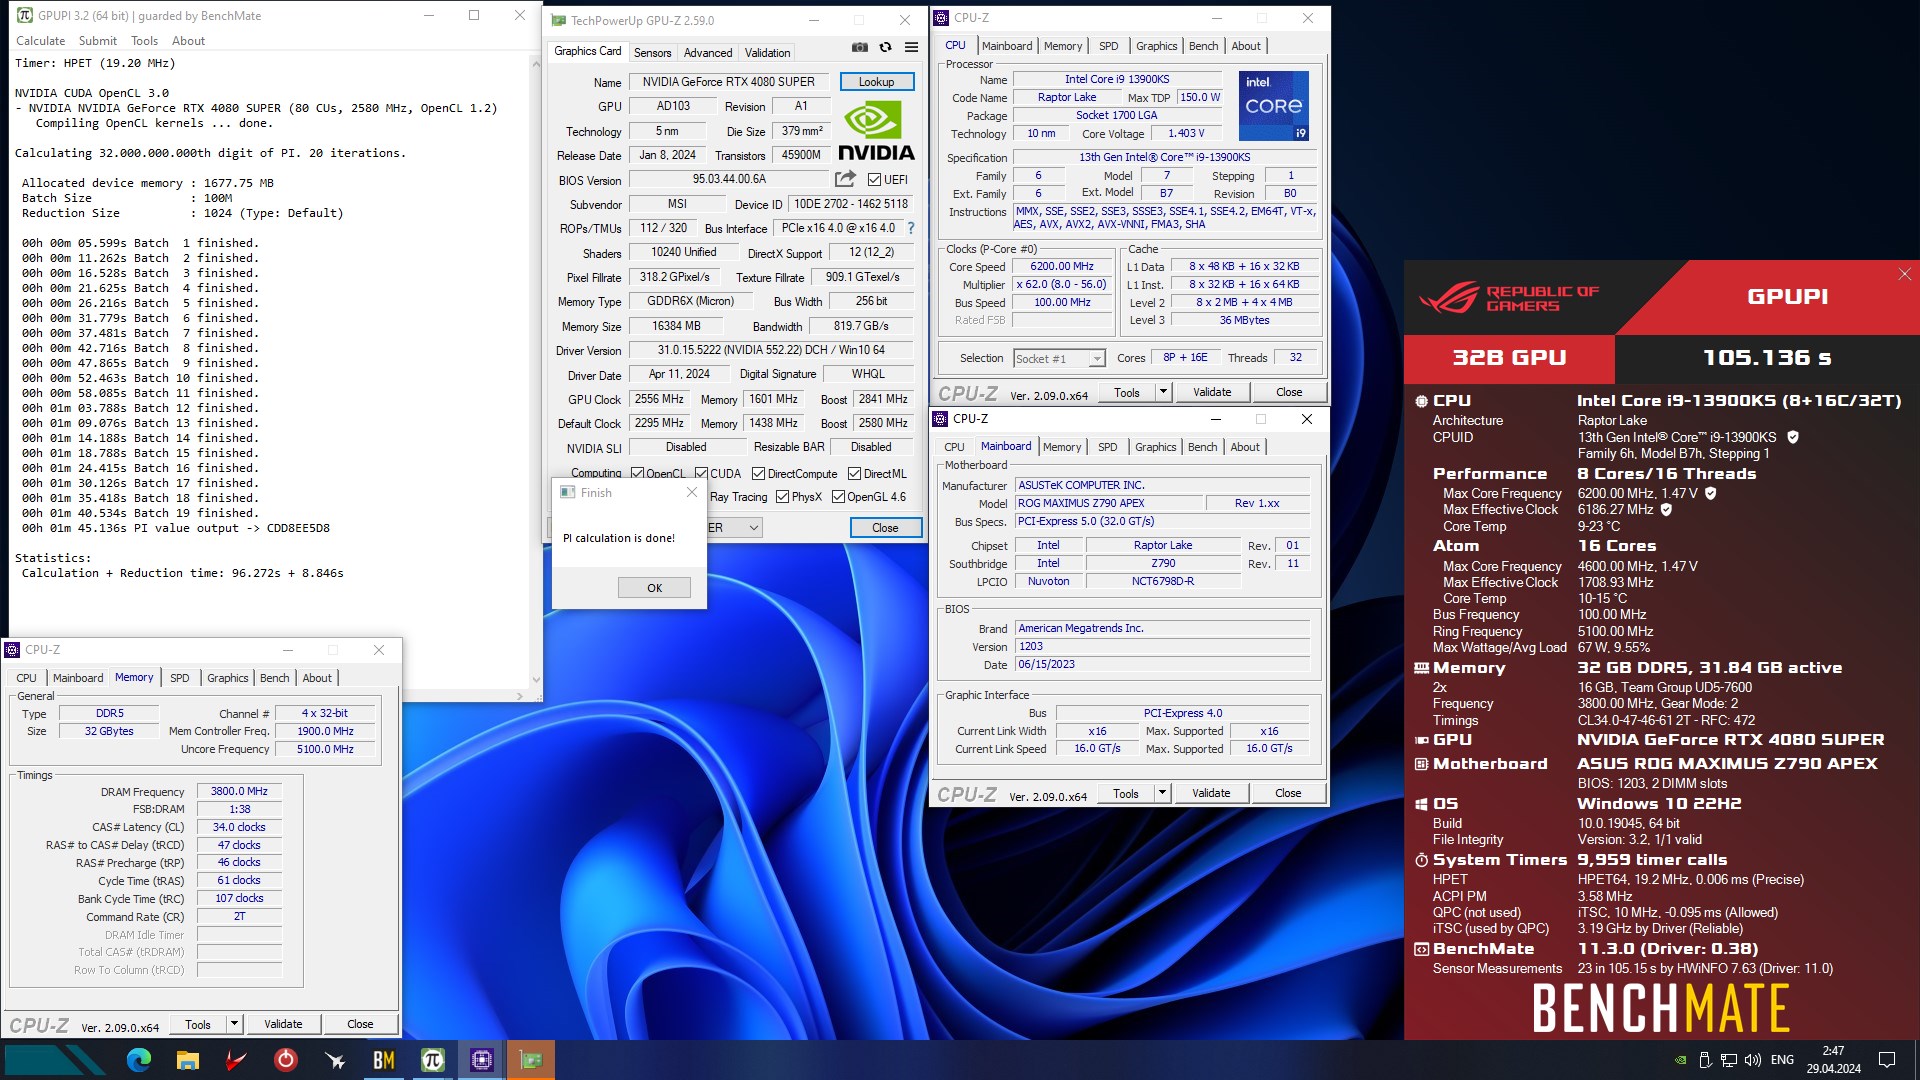Open the GPU selection dropdown in GPU-Z
The image size is (1920, 1080).
(x=753, y=527)
